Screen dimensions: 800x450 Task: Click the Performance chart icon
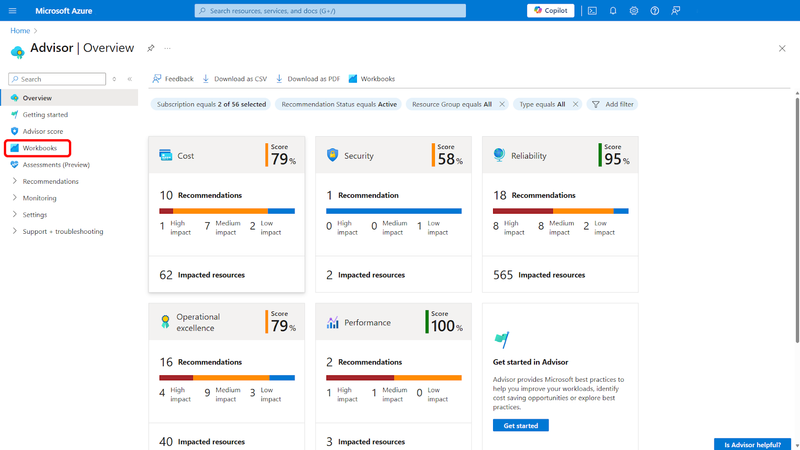[x=333, y=322]
